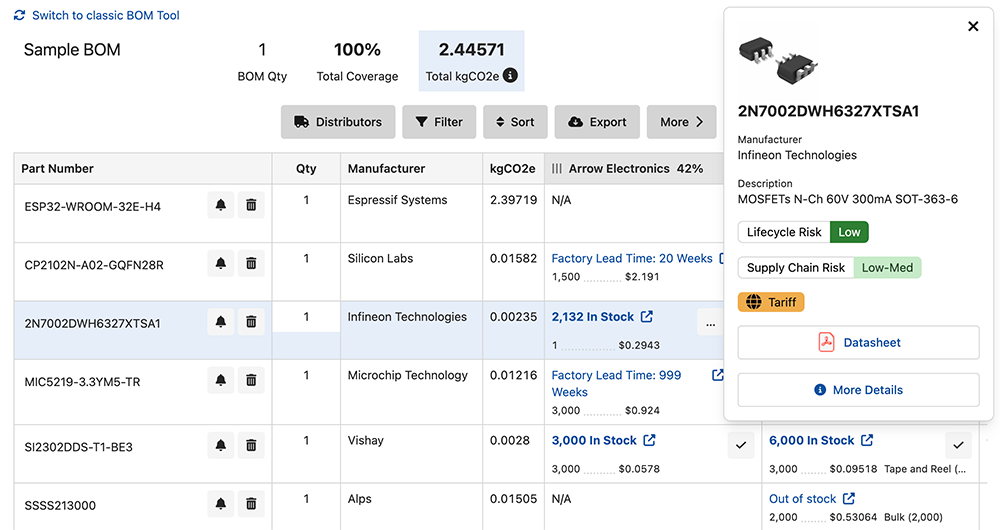Click the bell icon for 2N7002DWH6327XTSA1
Screen dimensions: 1000x530
(221, 321)
